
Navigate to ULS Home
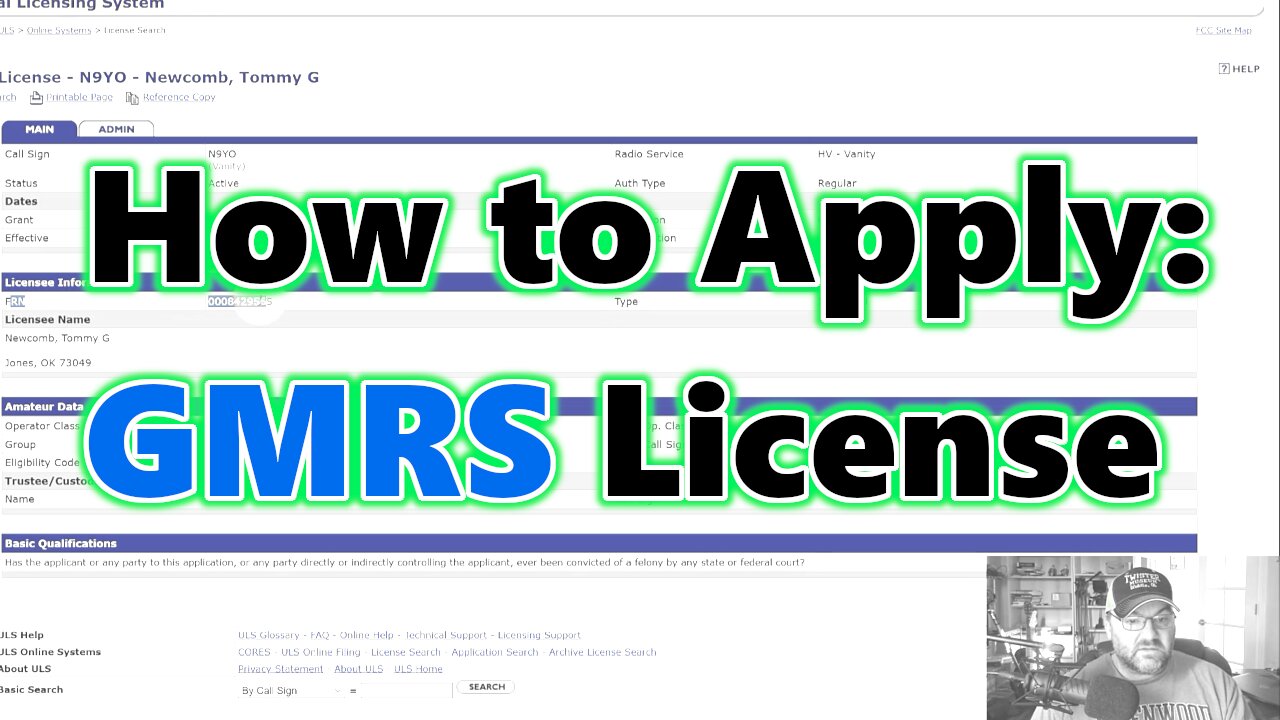[x=418, y=669]
